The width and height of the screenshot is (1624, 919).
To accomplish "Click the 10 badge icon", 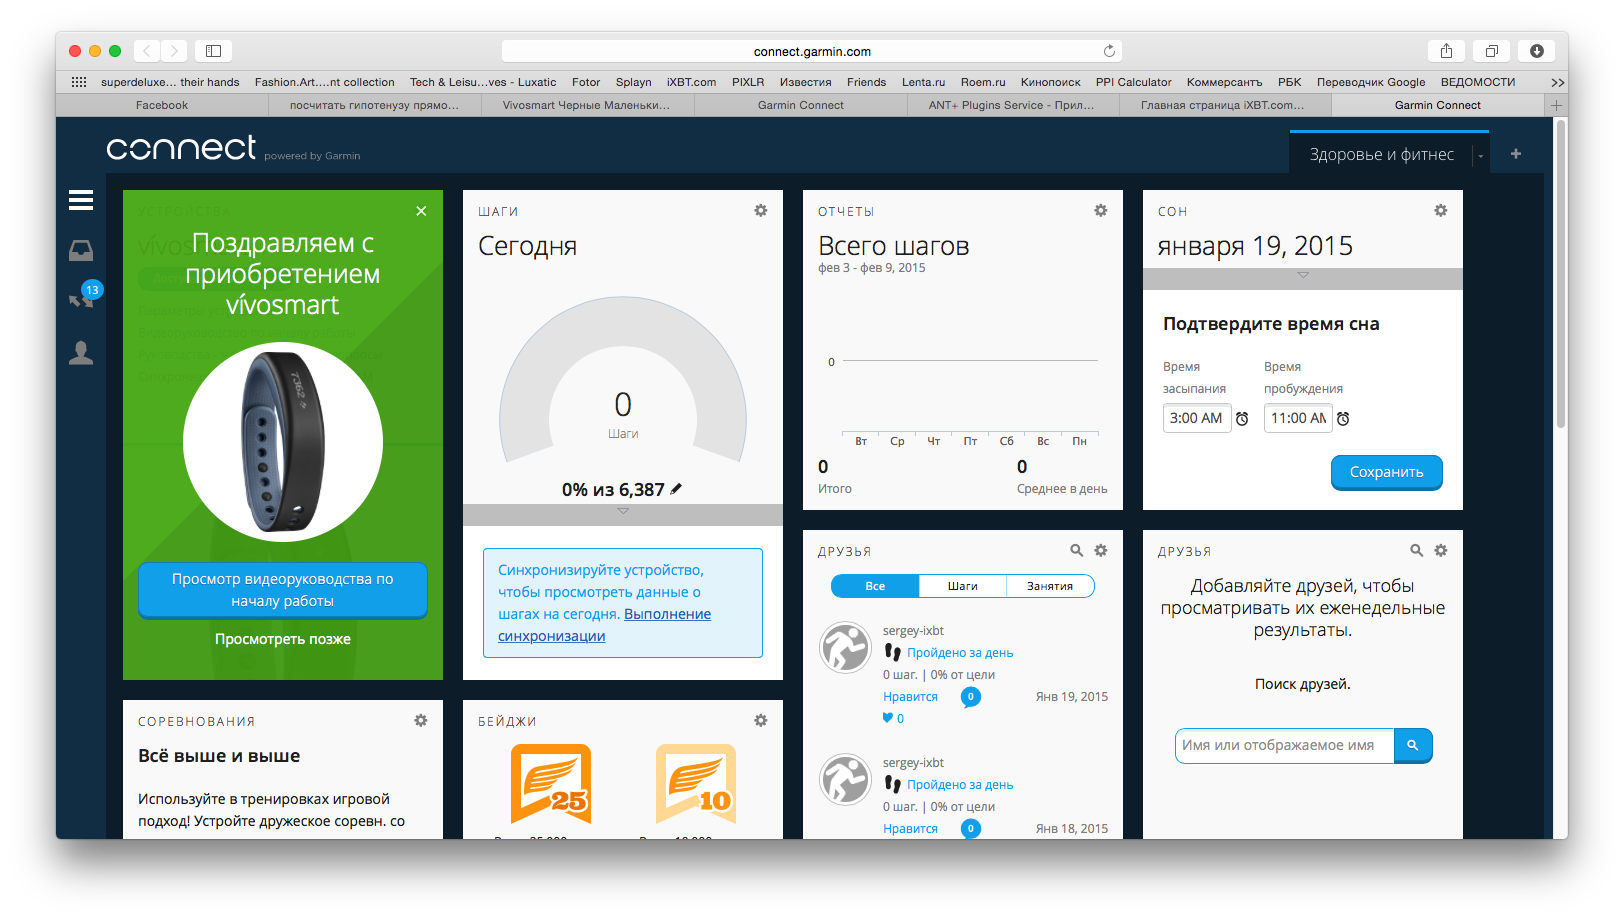I will point(696,784).
